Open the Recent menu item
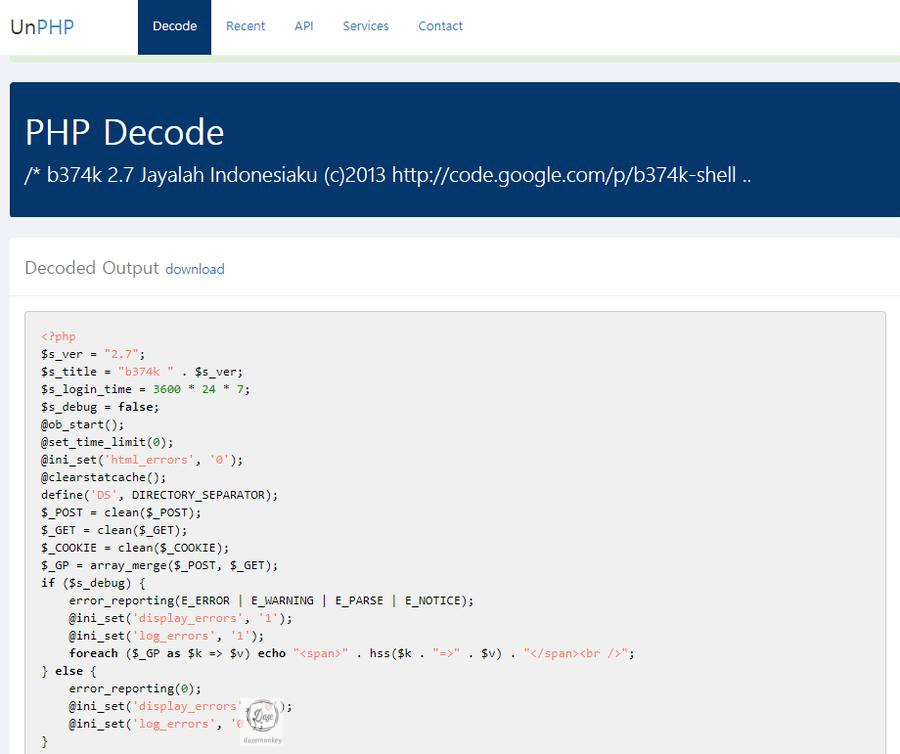 [246, 26]
